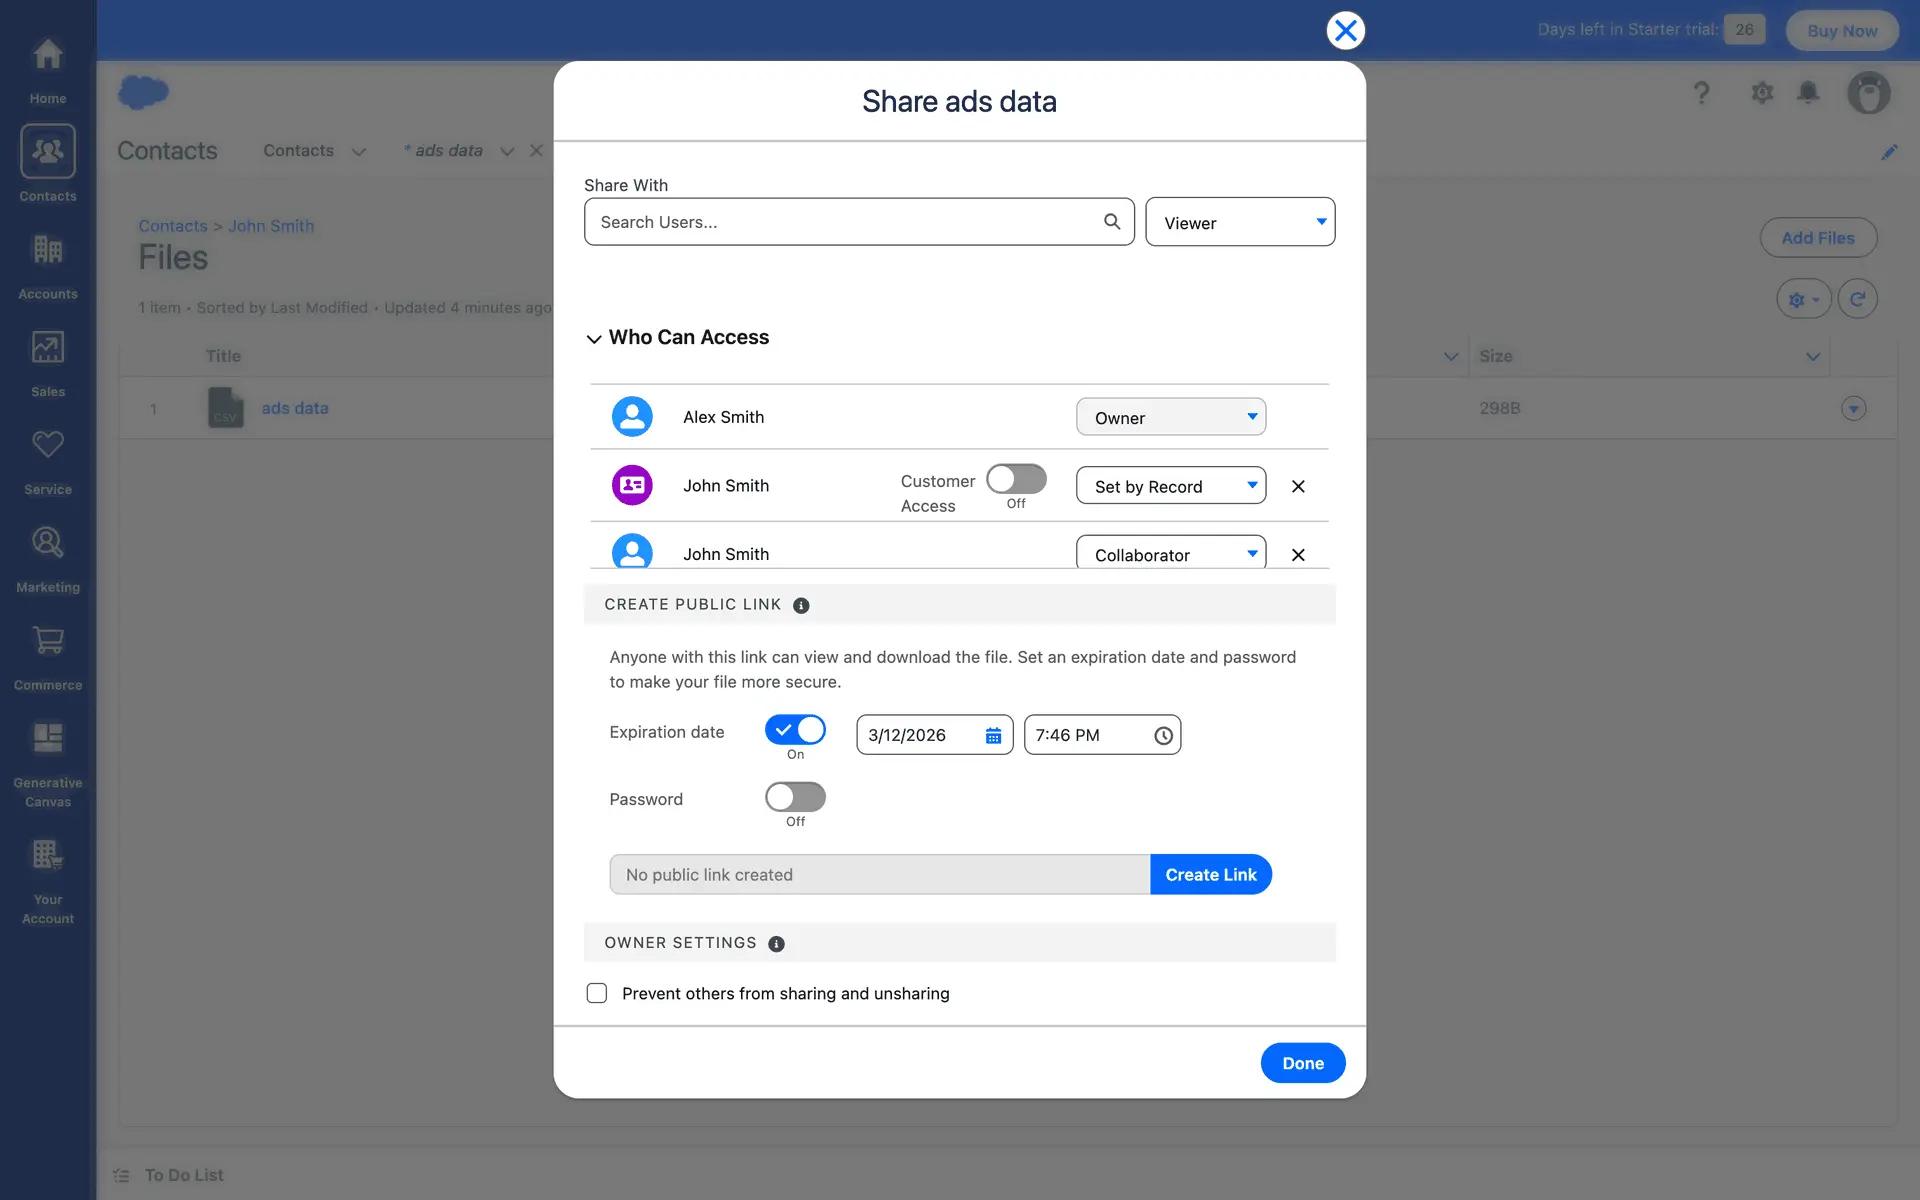The image size is (1920, 1200).
Task: Check Prevent others from sharing and unsharing
Action: coord(597,994)
